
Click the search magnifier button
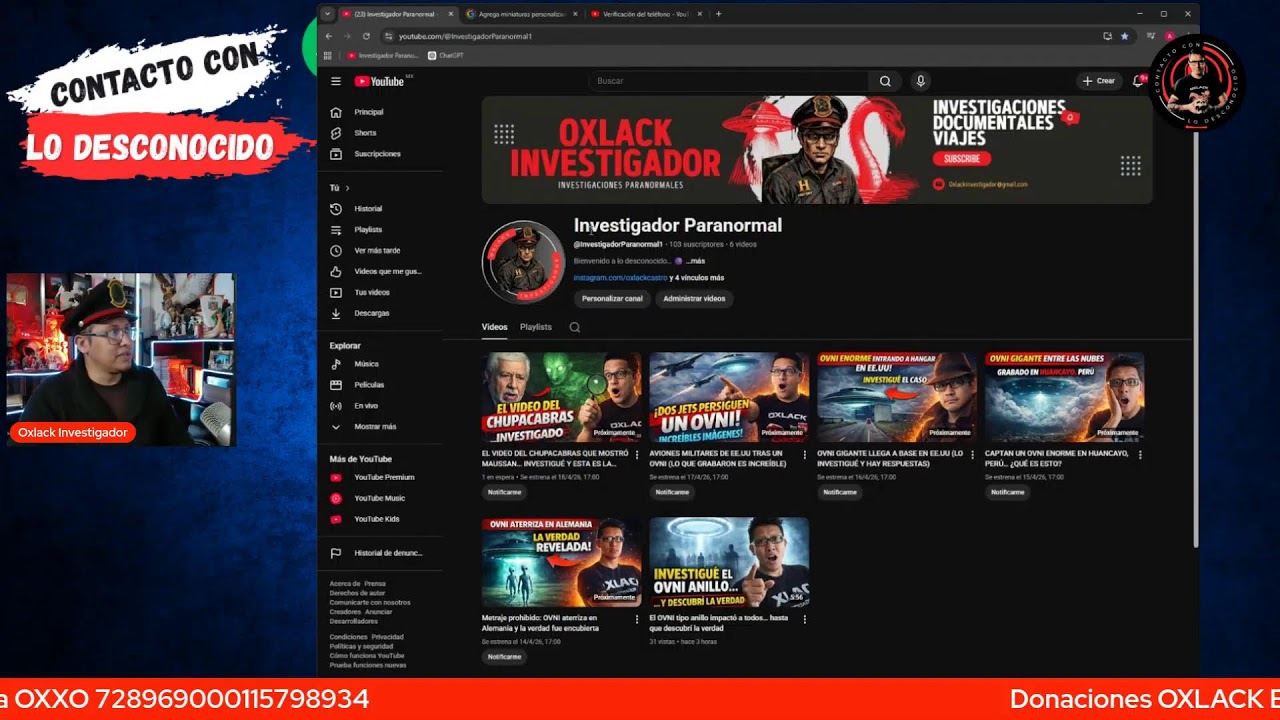coord(885,81)
